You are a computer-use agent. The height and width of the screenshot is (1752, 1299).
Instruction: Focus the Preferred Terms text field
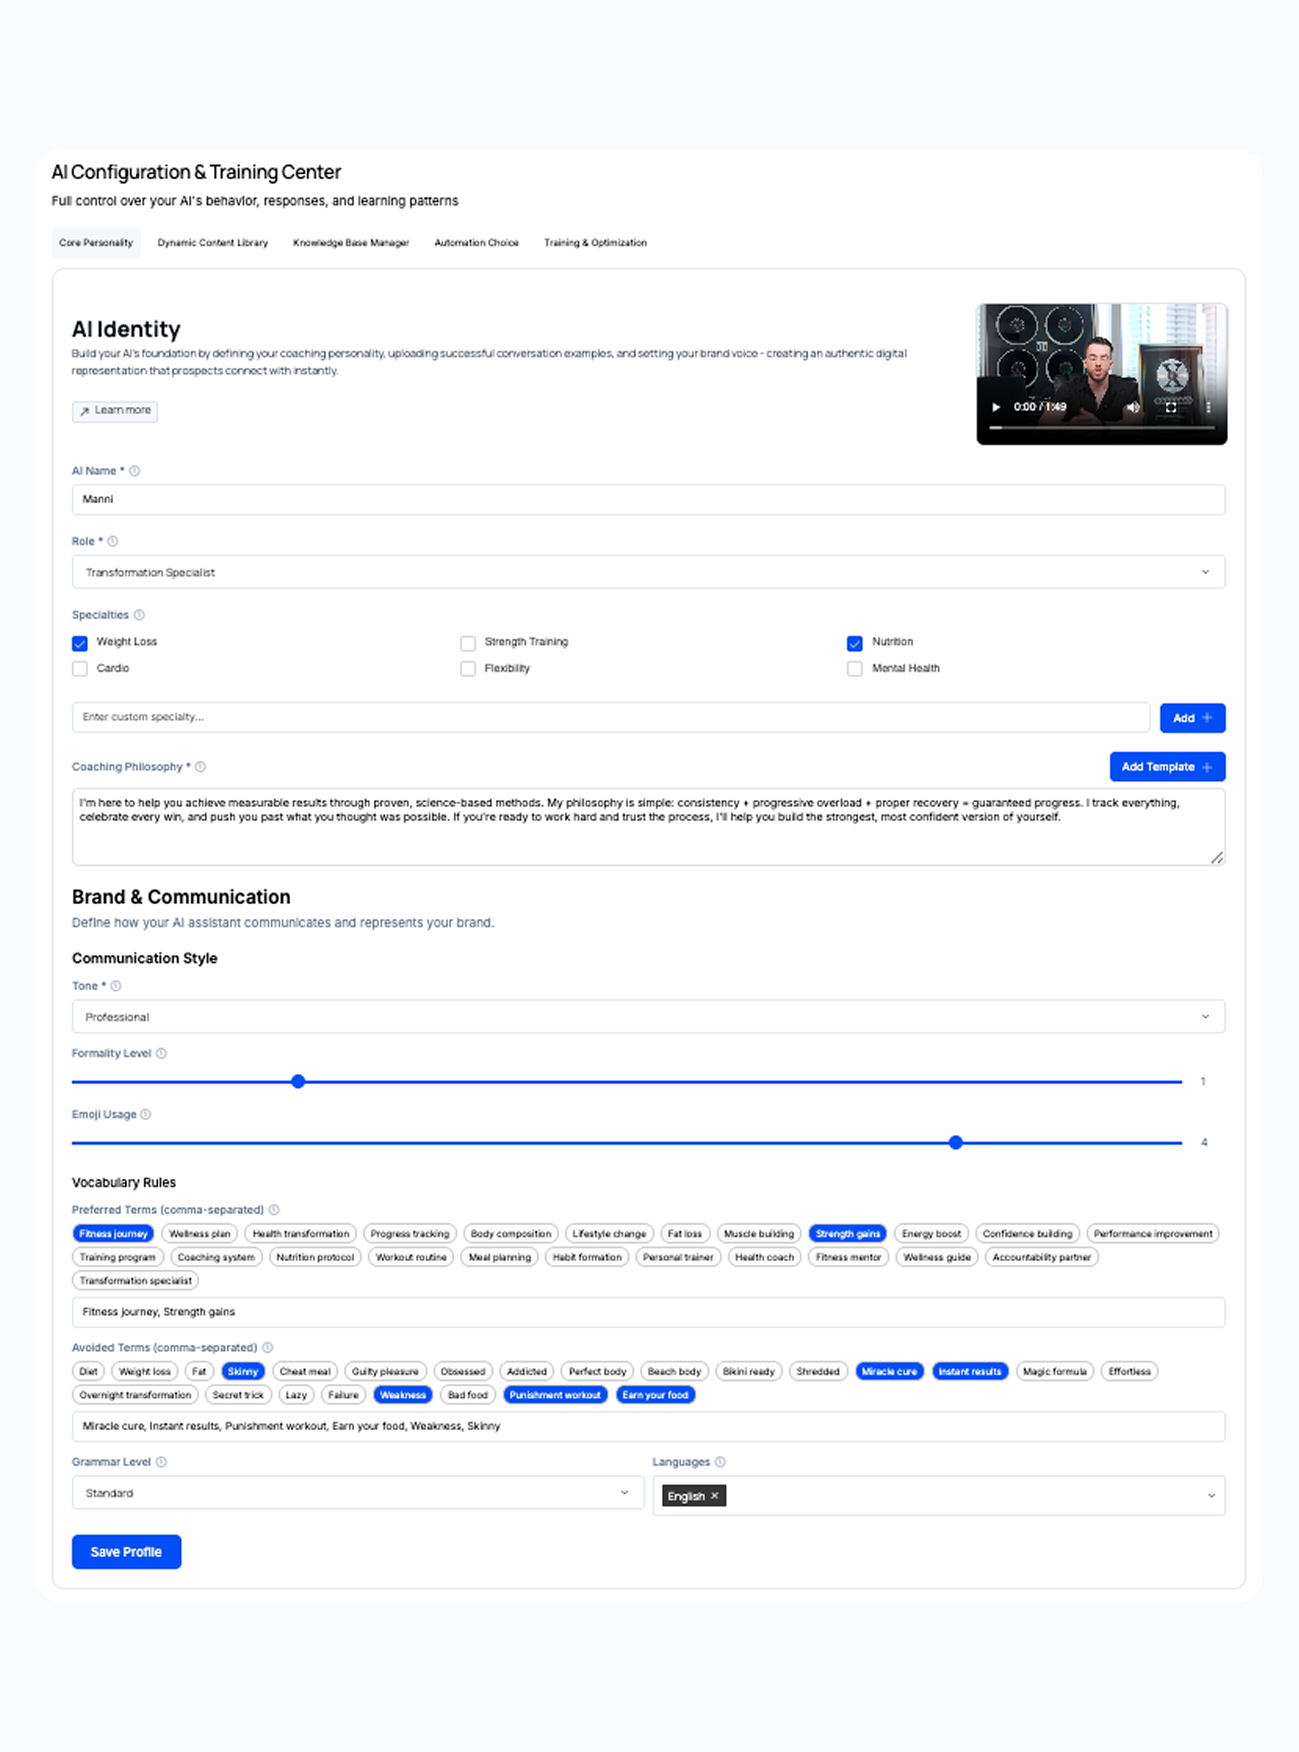coord(648,1312)
